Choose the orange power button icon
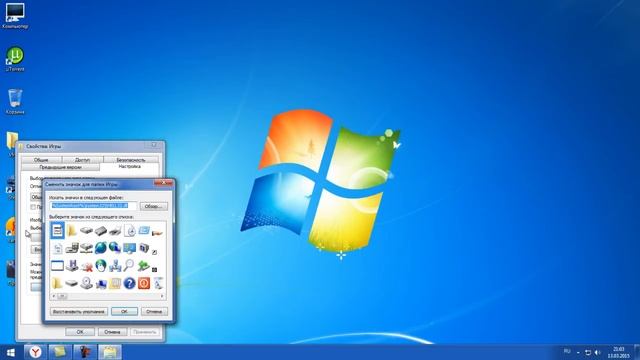This screenshot has height=360, width=640. click(x=144, y=283)
